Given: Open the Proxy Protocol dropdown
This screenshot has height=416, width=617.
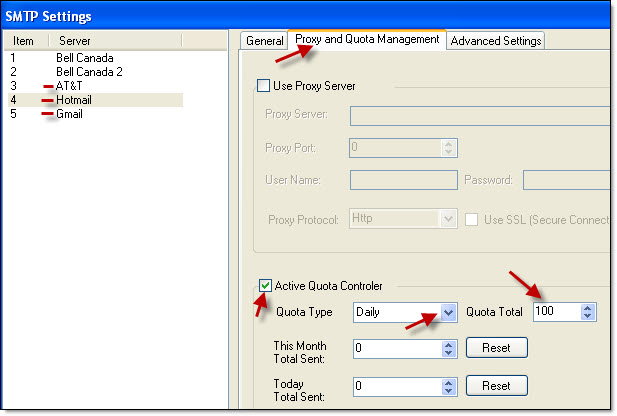Looking at the screenshot, I should click(448, 219).
